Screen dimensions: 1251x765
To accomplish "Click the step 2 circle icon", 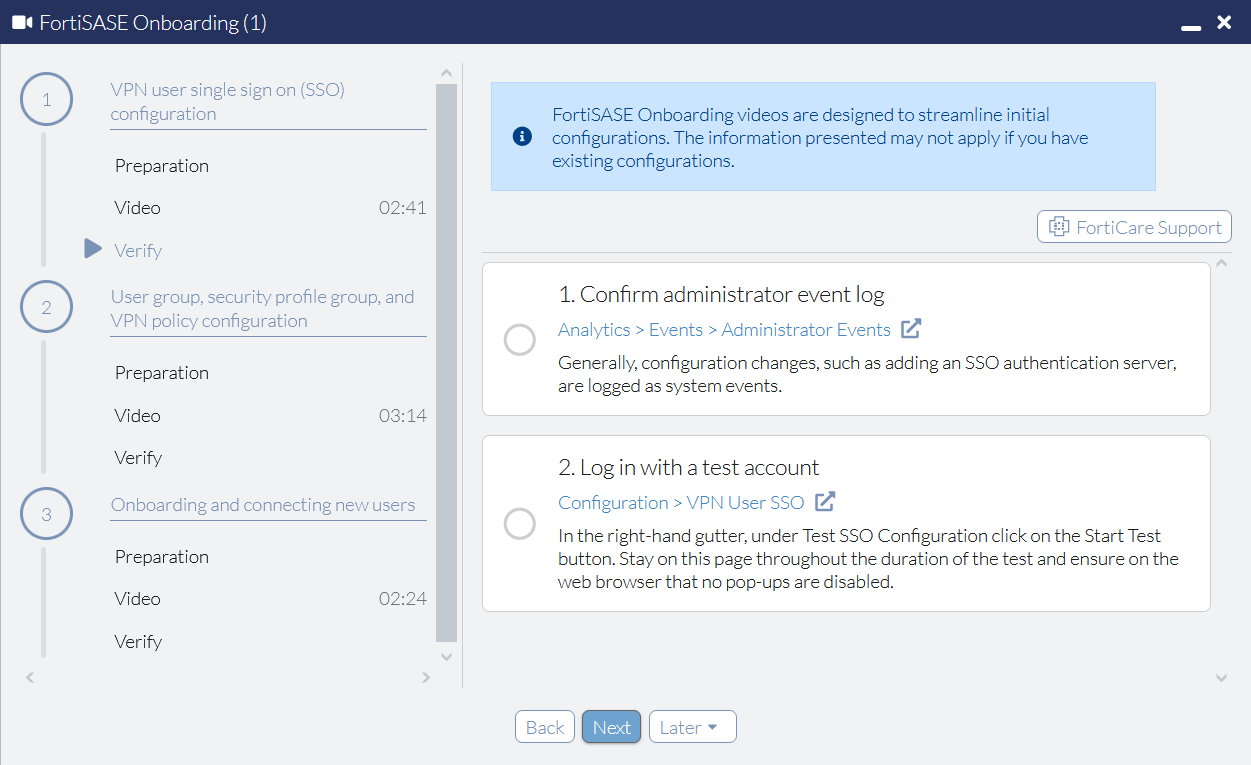I will (46, 308).
